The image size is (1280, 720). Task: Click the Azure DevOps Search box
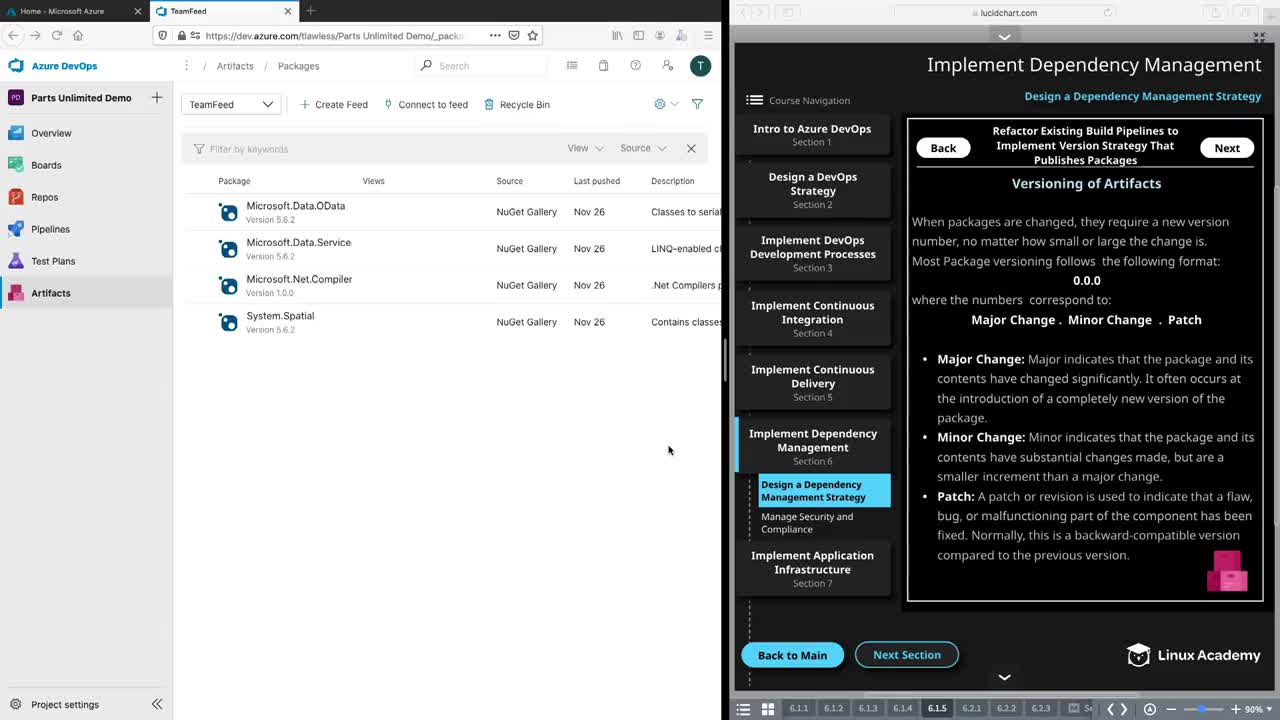481,66
